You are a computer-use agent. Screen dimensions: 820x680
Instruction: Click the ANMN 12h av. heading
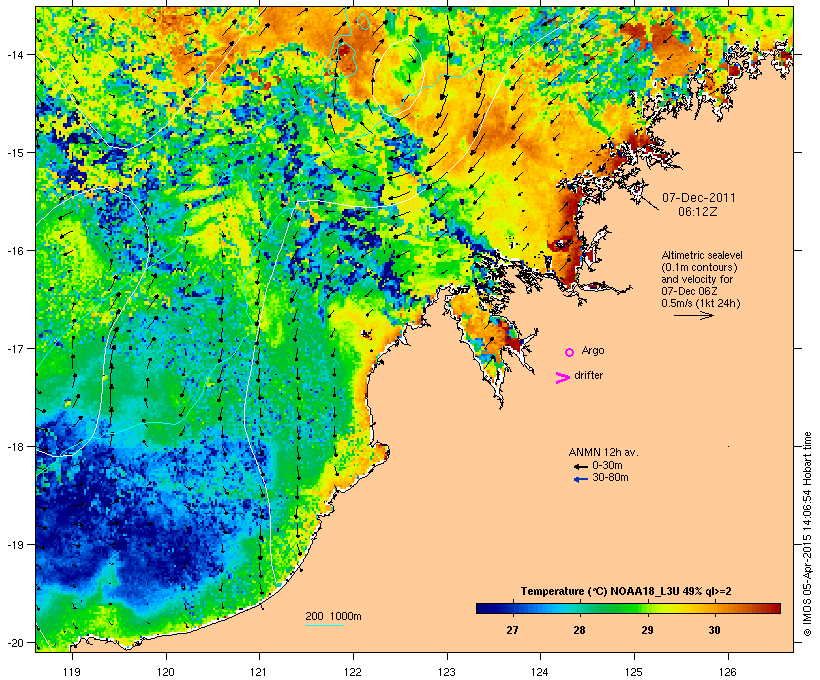point(603,452)
